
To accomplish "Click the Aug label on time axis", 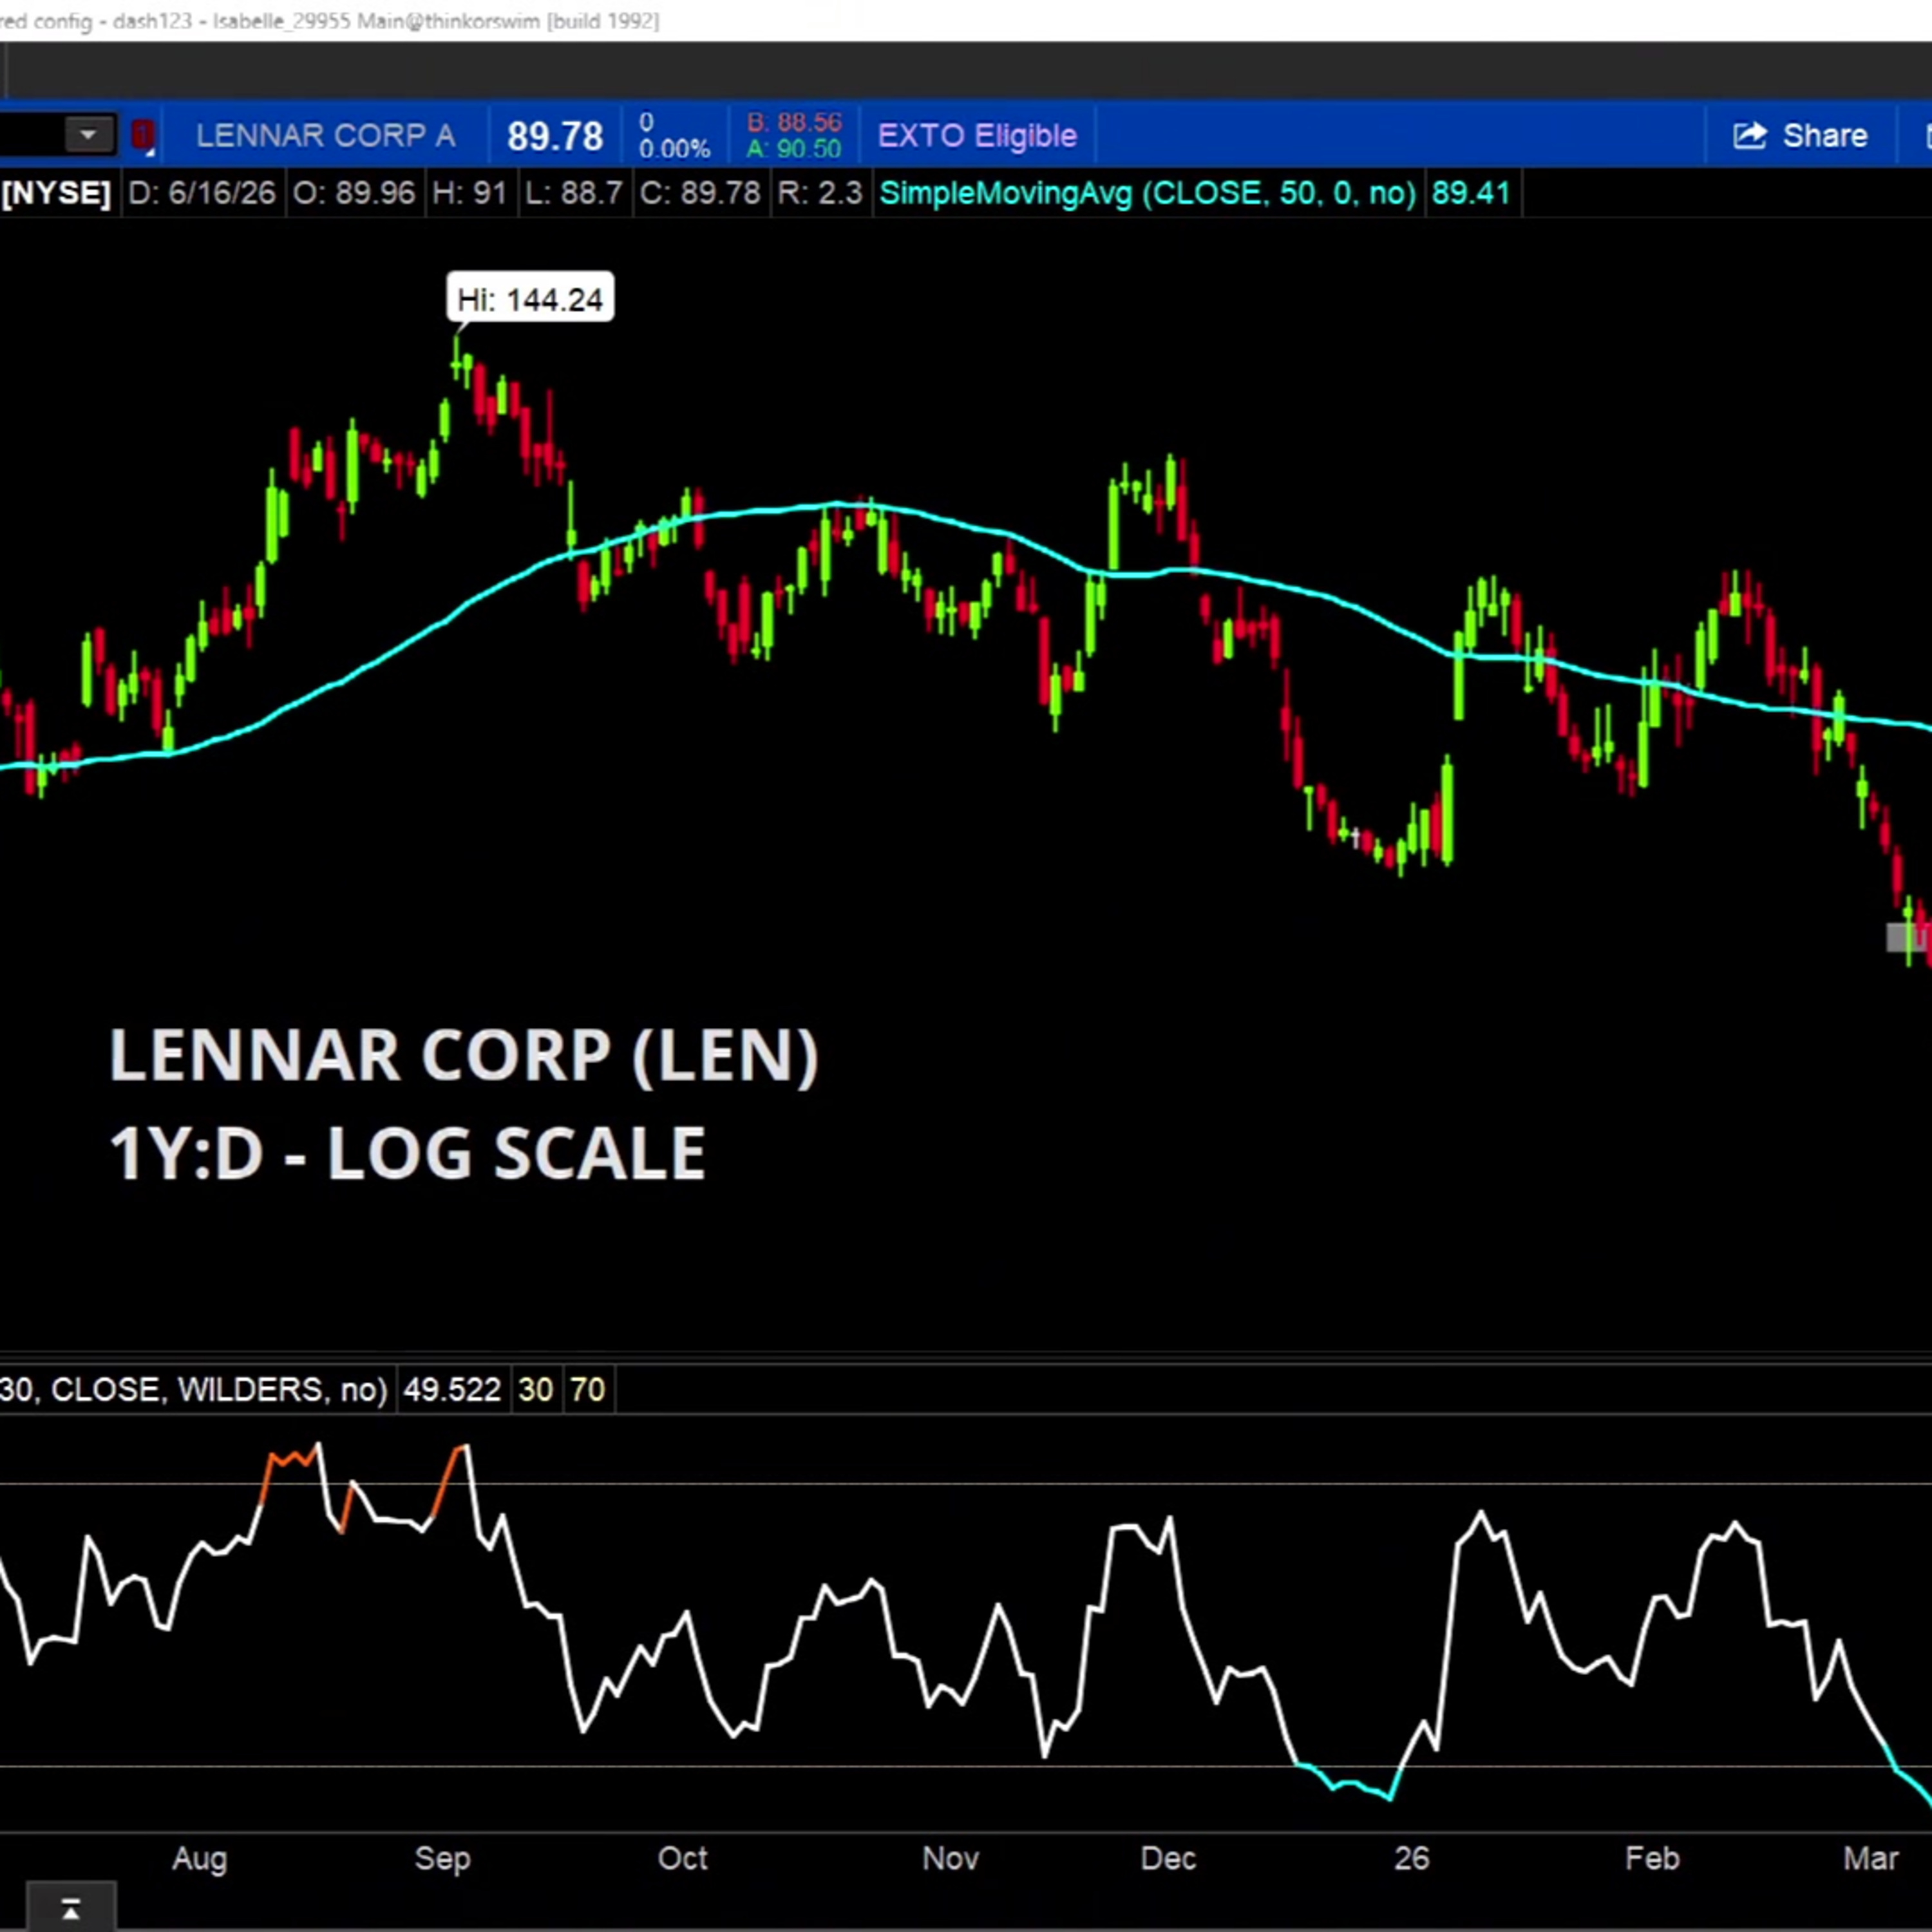I will 200,1858.
